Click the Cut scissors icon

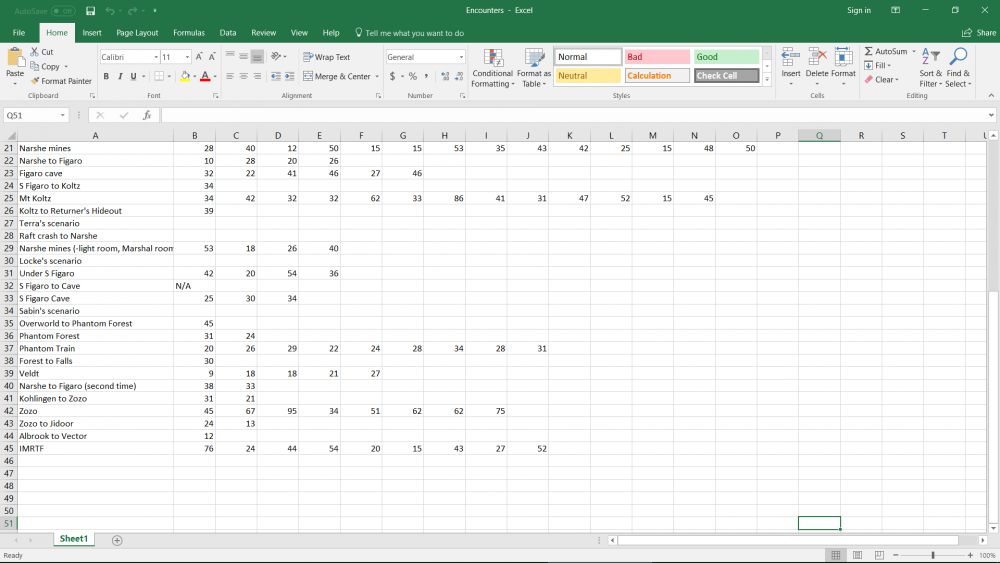[x=34, y=52]
